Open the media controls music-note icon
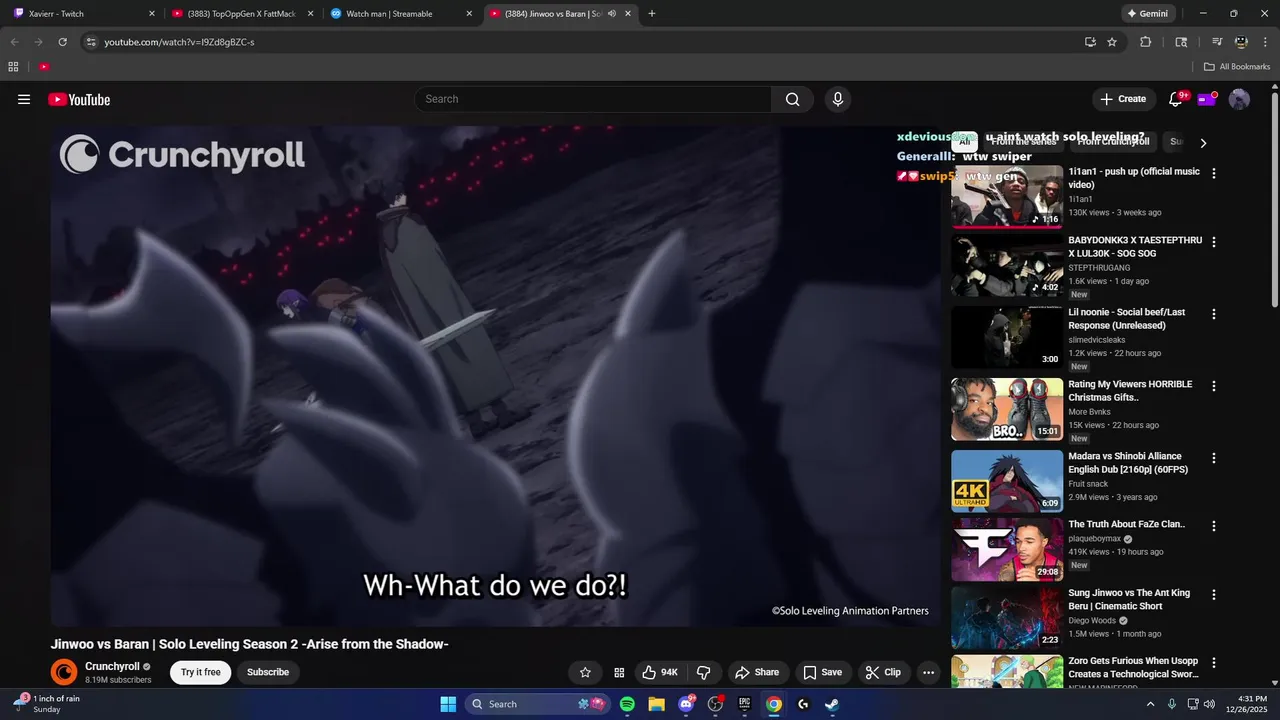Viewport: 1280px width, 720px height. (1216, 42)
